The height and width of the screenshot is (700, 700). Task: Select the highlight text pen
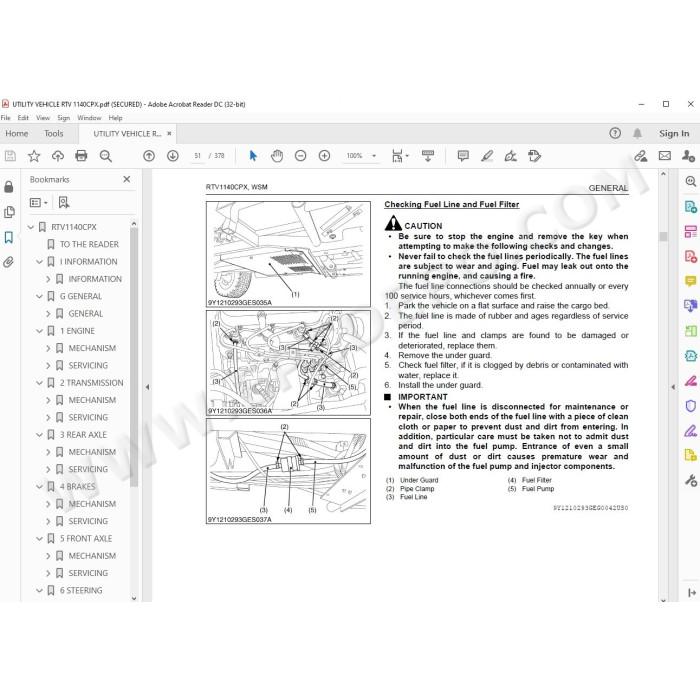pos(487,156)
